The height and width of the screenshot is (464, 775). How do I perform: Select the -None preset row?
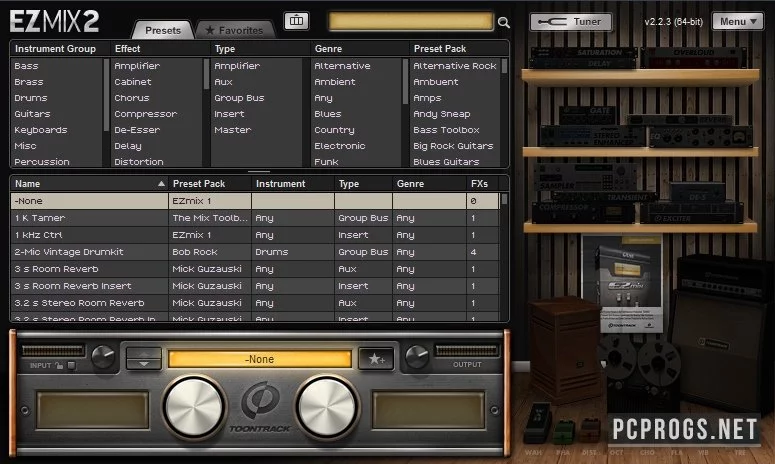point(255,201)
